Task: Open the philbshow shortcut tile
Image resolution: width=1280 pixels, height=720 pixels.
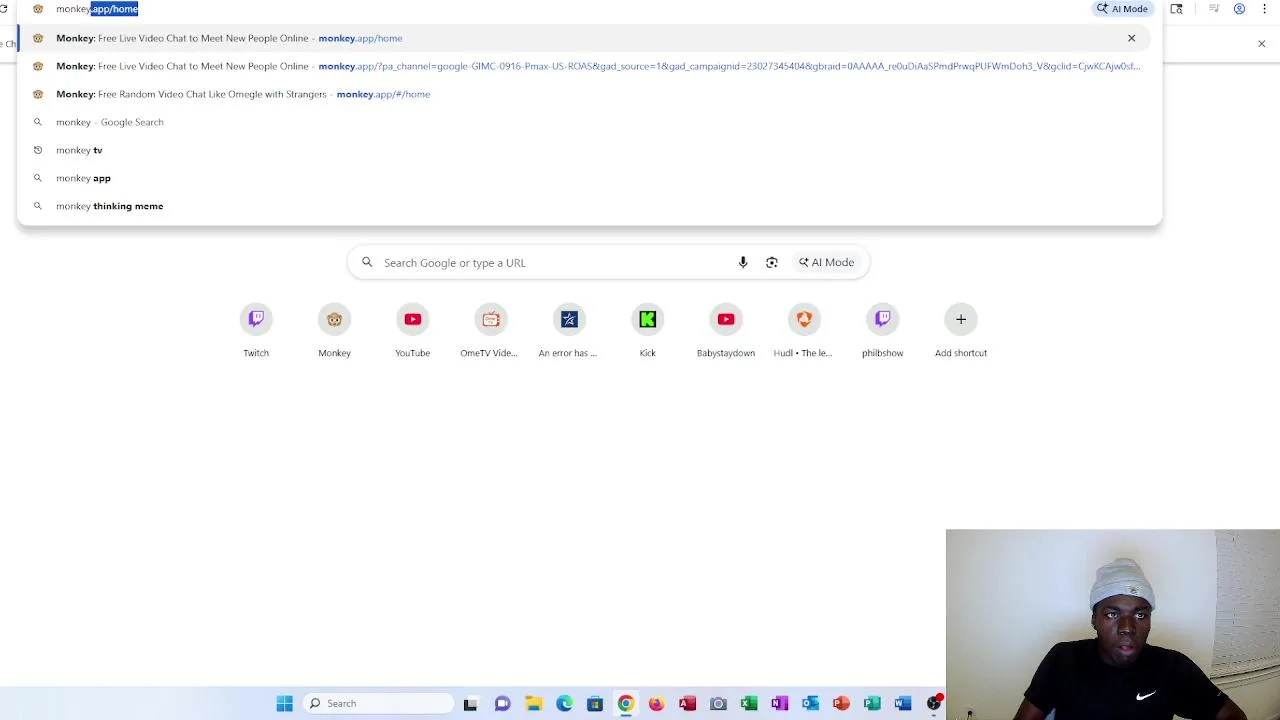Action: (x=882, y=331)
